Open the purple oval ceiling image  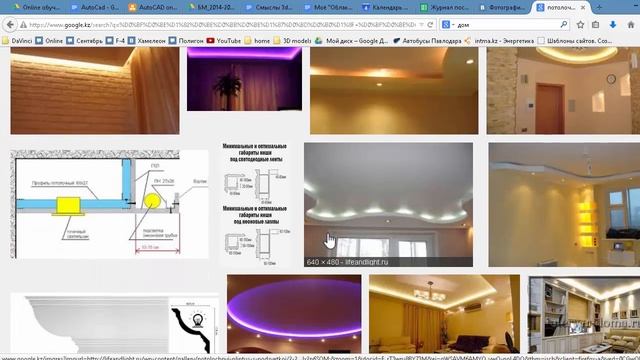click(294, 314)
